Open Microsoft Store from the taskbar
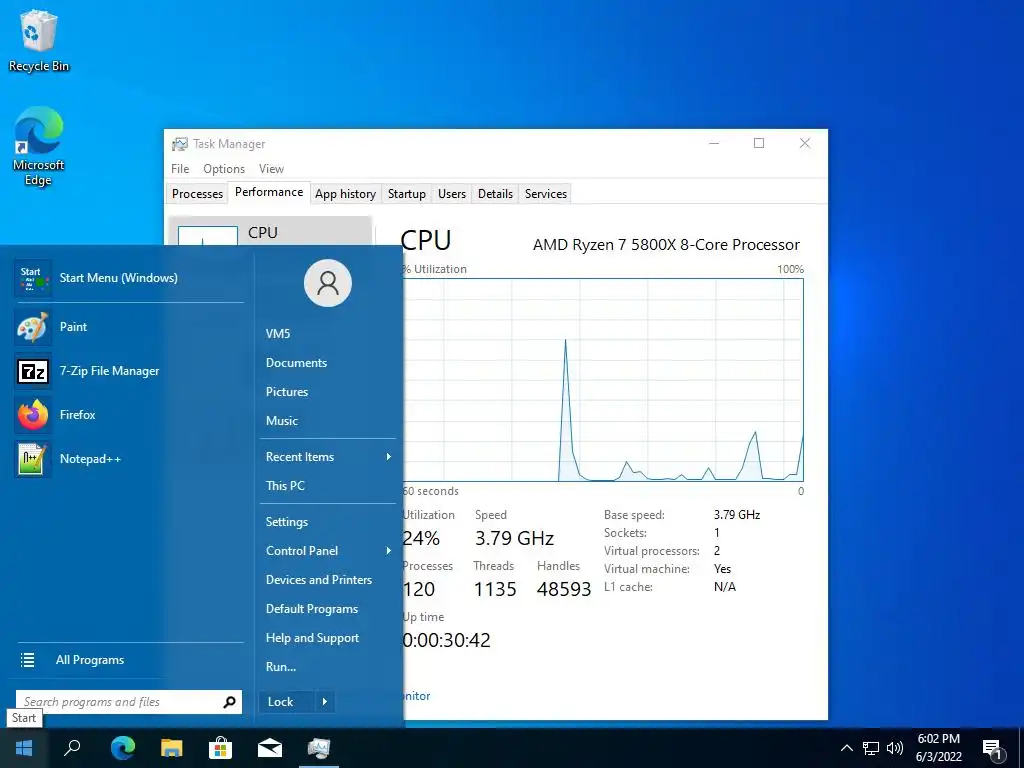Viewport: 1024px width, 768px height. click(x=221, y=748)
